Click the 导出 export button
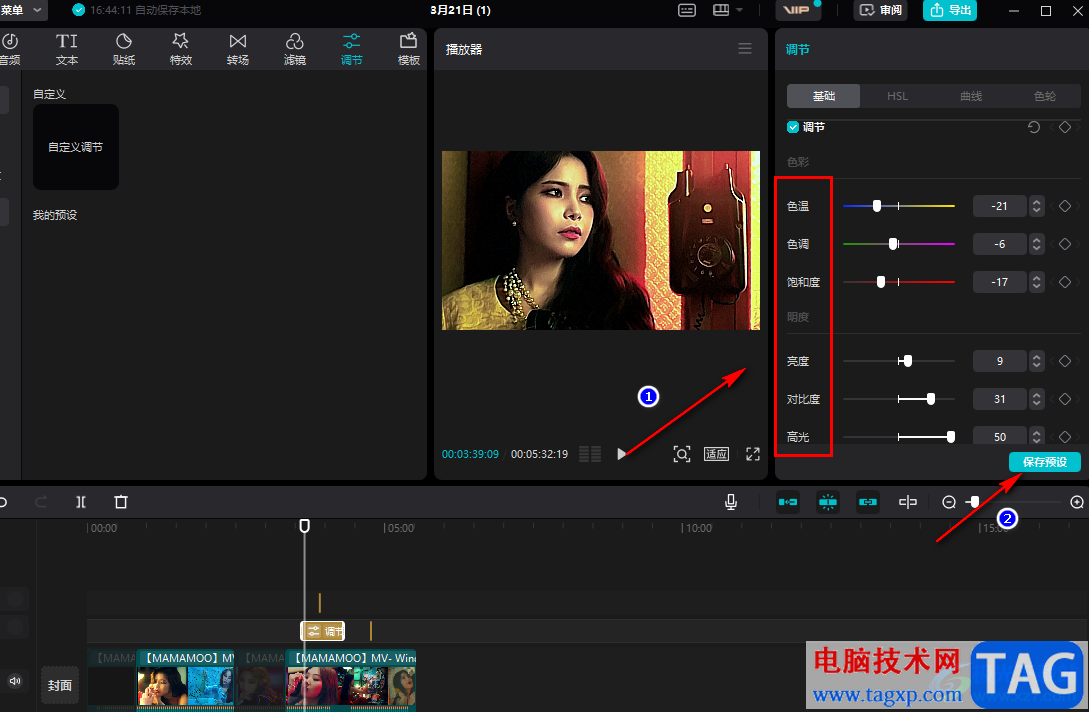The width and height of the screenshot is (1089, 712). (950, 10)
